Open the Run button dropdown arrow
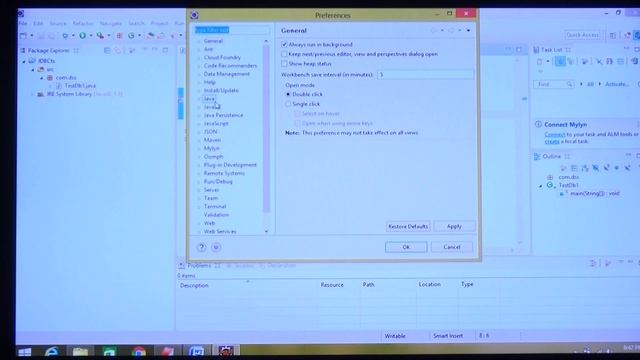This screenshot has width=640, height=360. pyautogui.click(x=91, y=36)
